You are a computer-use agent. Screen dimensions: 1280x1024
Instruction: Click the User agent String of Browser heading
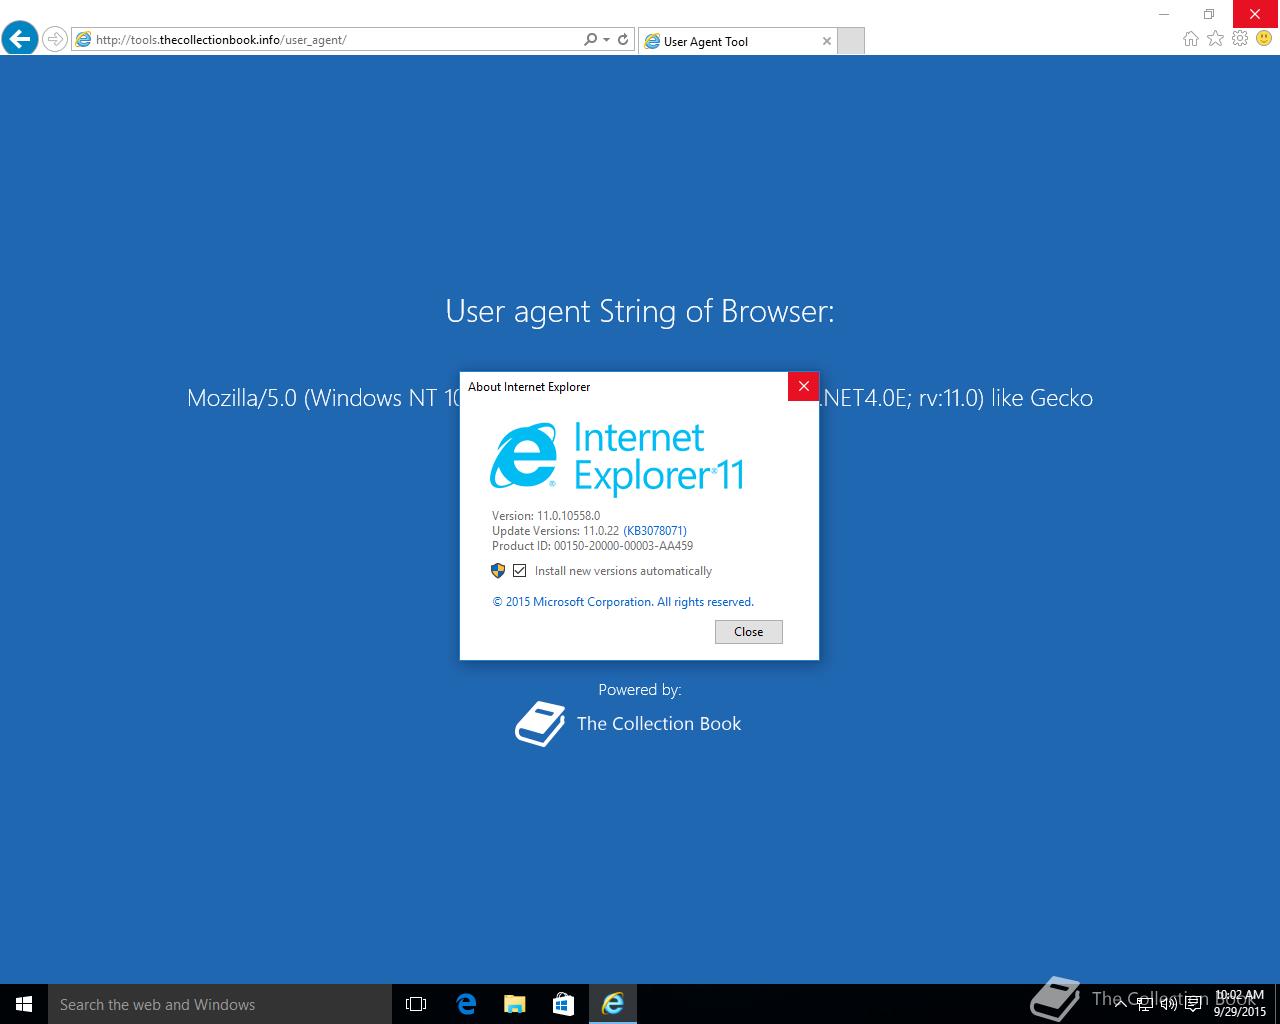pyautogui.click(x=640, y=311)
